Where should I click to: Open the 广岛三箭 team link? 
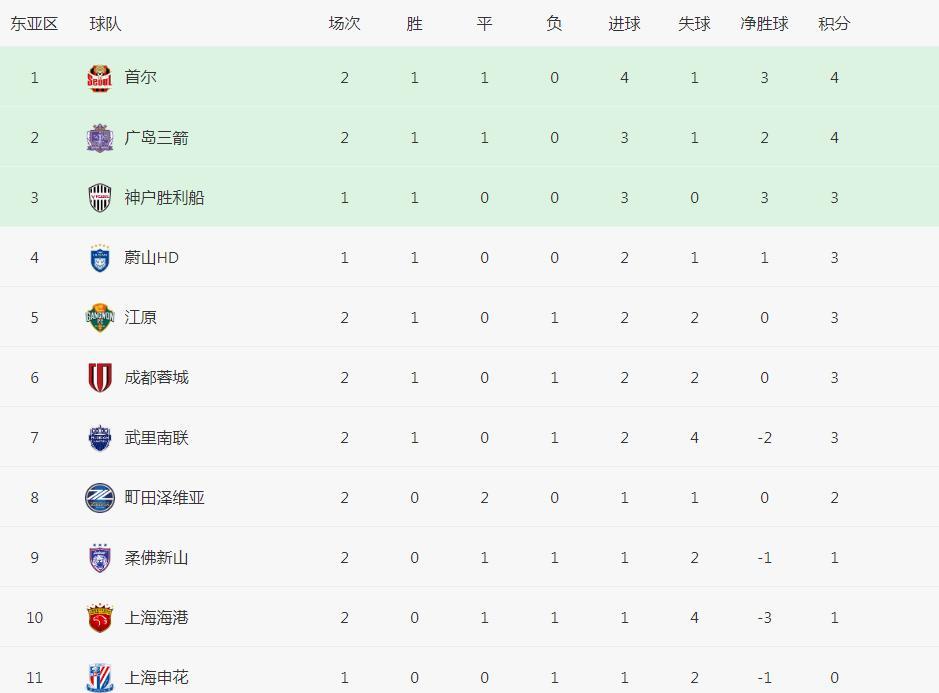click(157, 138)
